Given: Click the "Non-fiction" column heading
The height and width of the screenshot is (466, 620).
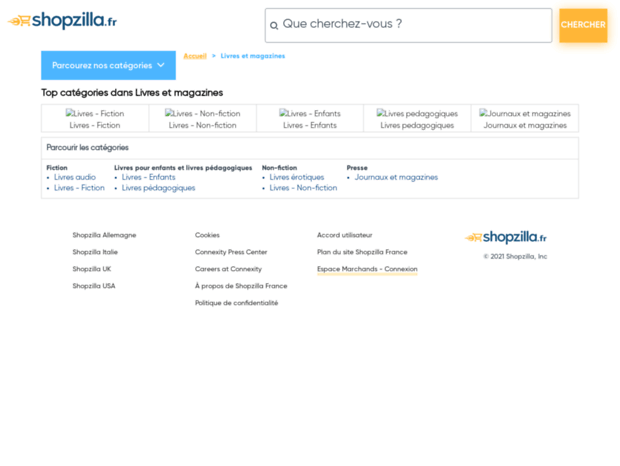Looking at the screenshot, I should (x=279, y=168).
